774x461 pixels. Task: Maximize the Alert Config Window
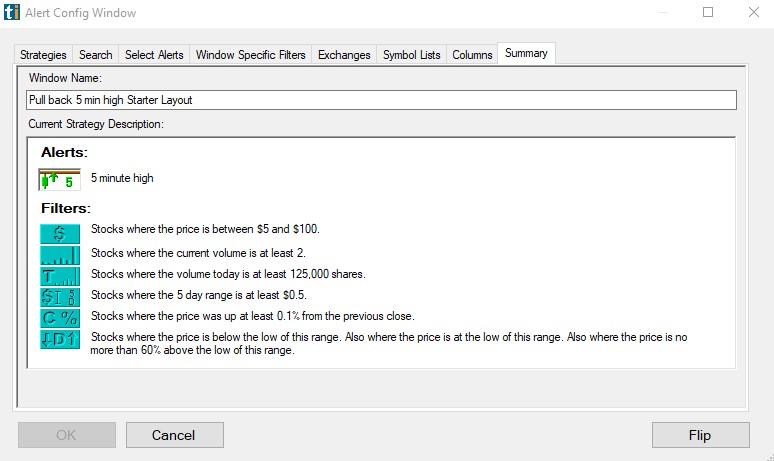pyautogui.click(x=708, y=13)
